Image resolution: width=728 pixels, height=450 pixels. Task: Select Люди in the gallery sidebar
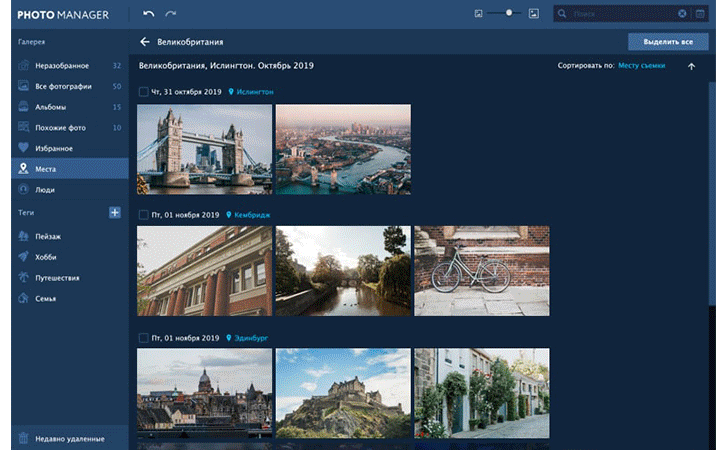(x=45, y=189)
